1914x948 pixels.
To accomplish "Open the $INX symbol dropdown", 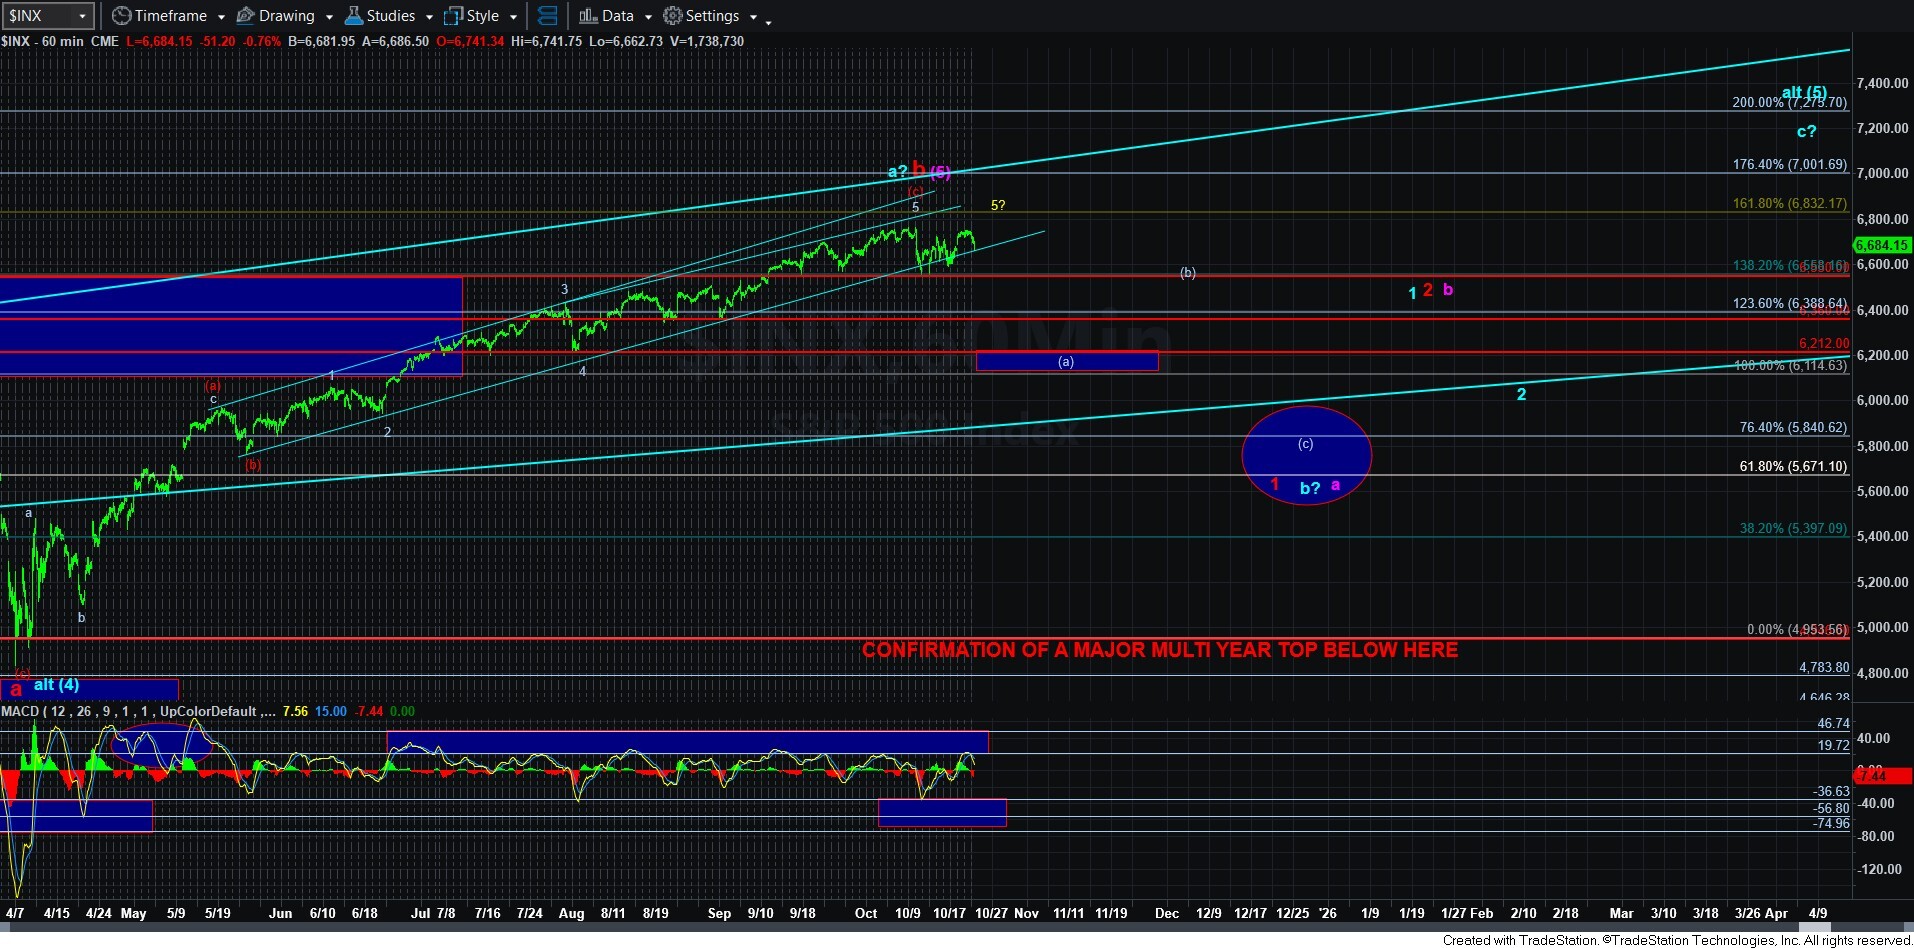I will click(80, 15).
